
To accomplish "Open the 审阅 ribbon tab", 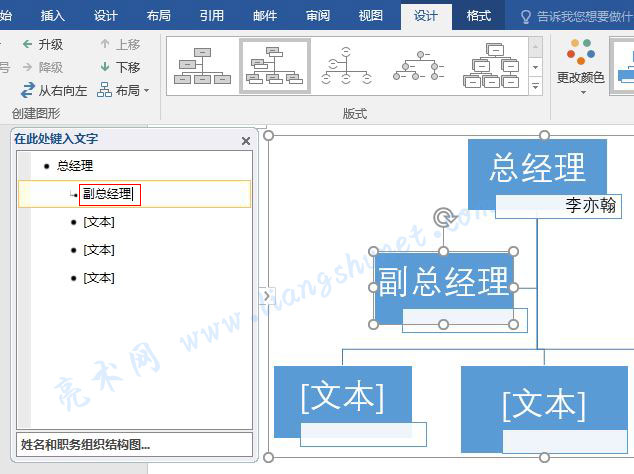I will pyautogui.click(x=318, y=16).
